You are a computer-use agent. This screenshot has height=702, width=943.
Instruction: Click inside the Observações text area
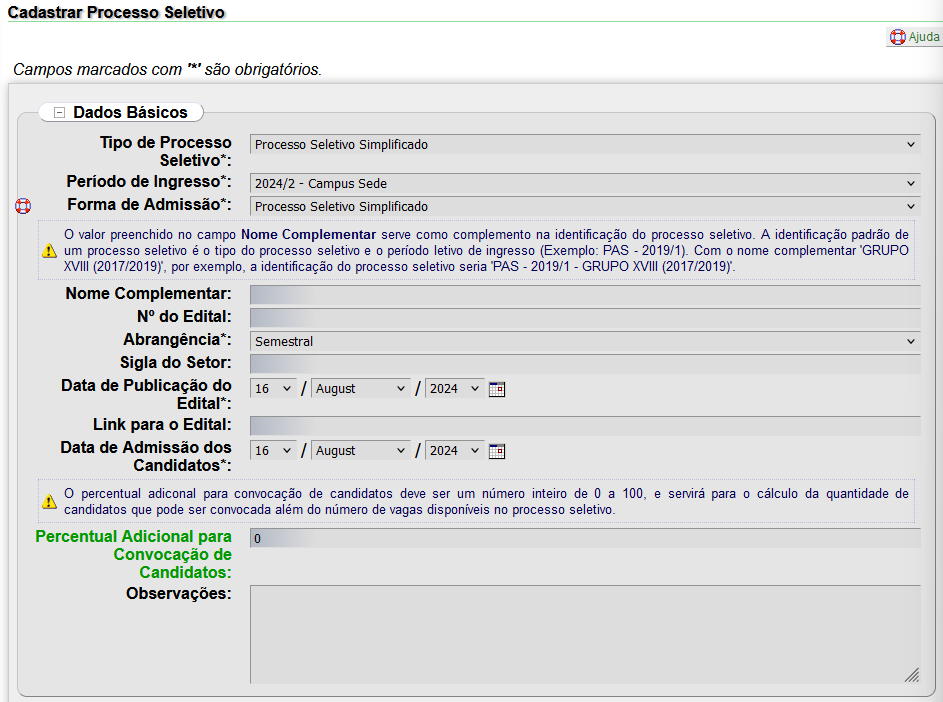[x=584, y=634]
